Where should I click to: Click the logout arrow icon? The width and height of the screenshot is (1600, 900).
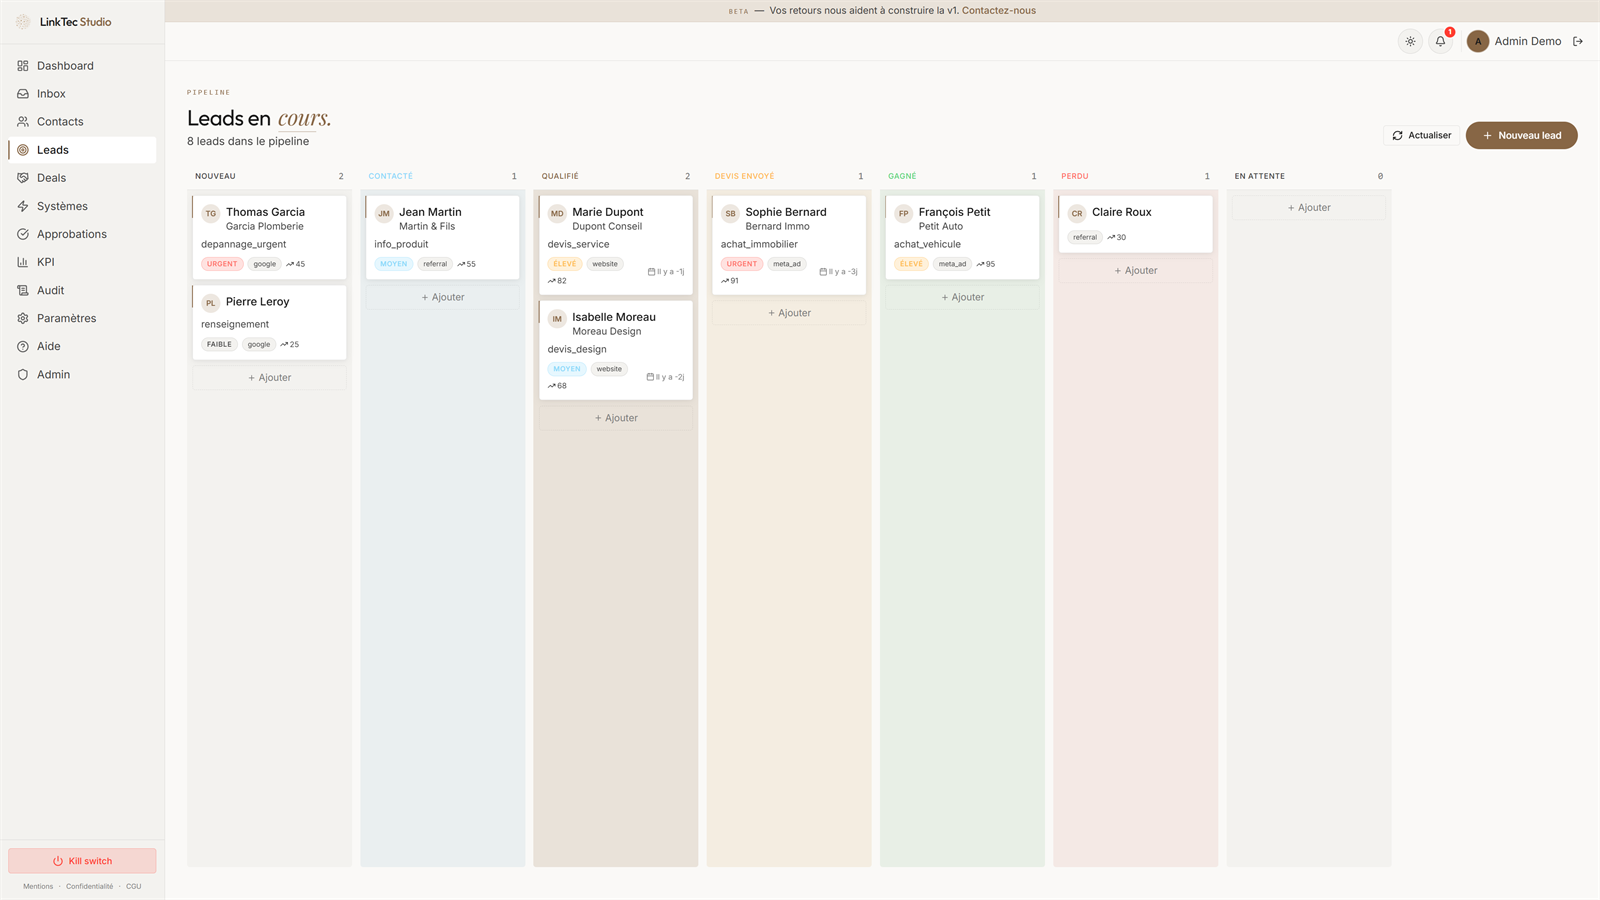pos(1578,41)
